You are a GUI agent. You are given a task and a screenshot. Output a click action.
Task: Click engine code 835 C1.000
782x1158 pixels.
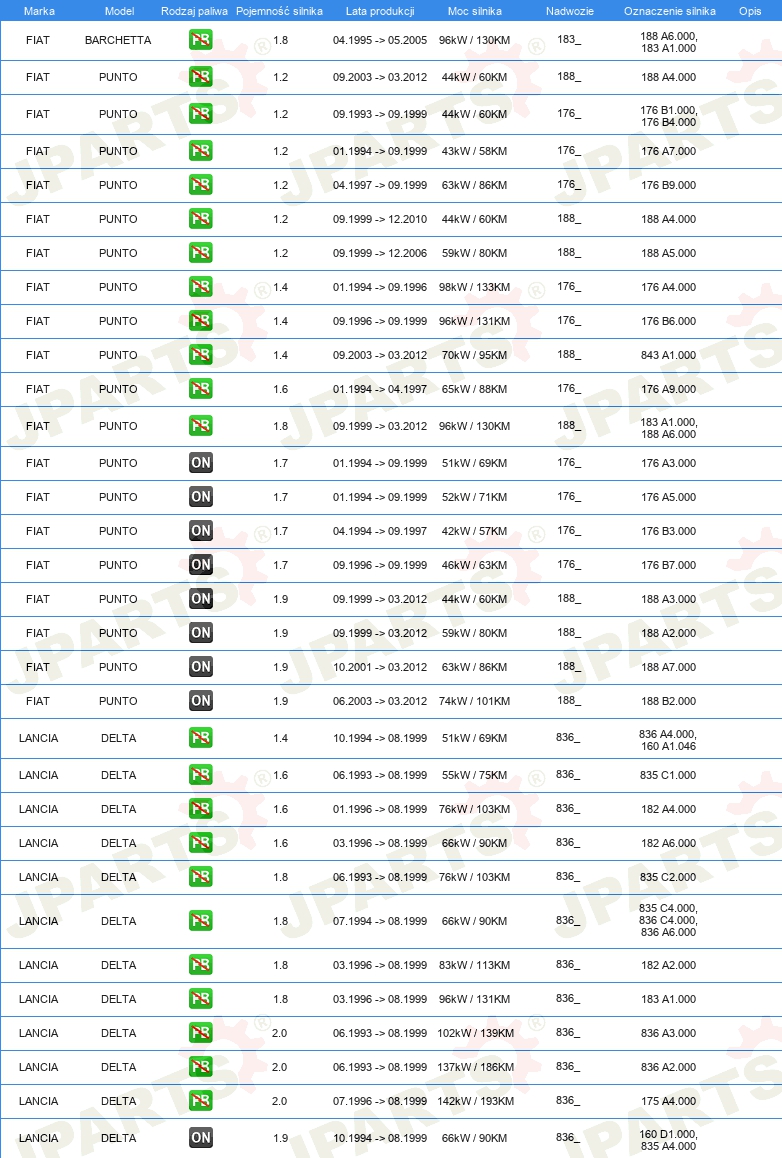click(669, 775)
